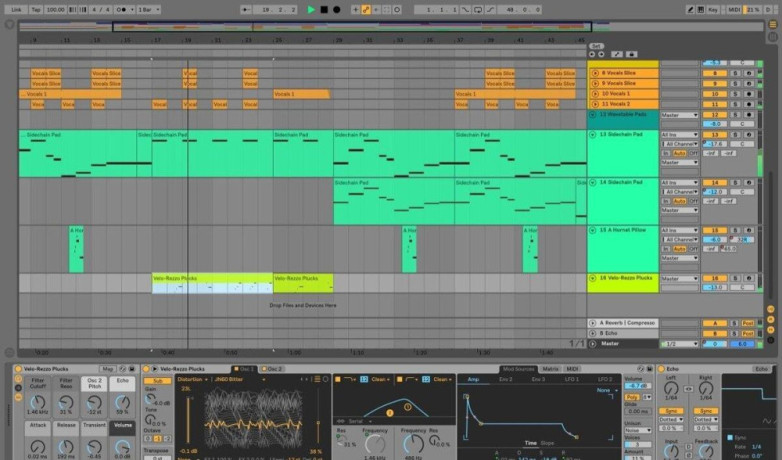
Task: Solo the B Echo return track
Action: click(735, 333)
